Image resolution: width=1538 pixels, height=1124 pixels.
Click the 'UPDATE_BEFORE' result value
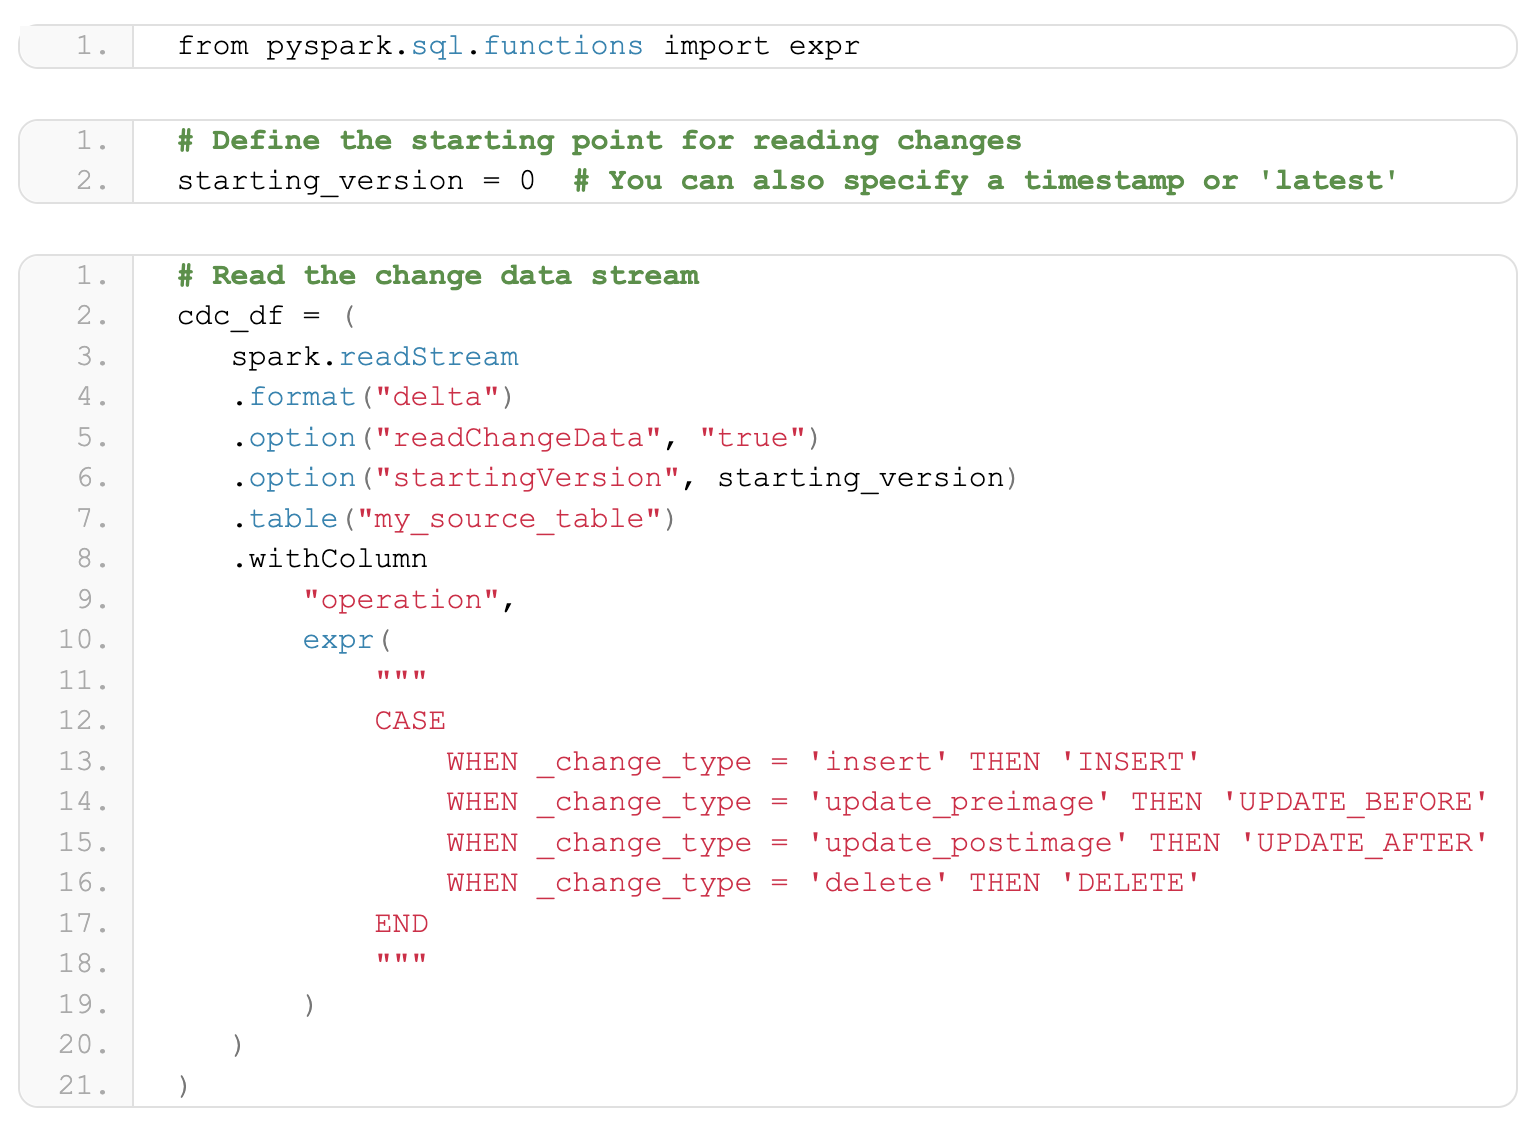pos(1355,802)
